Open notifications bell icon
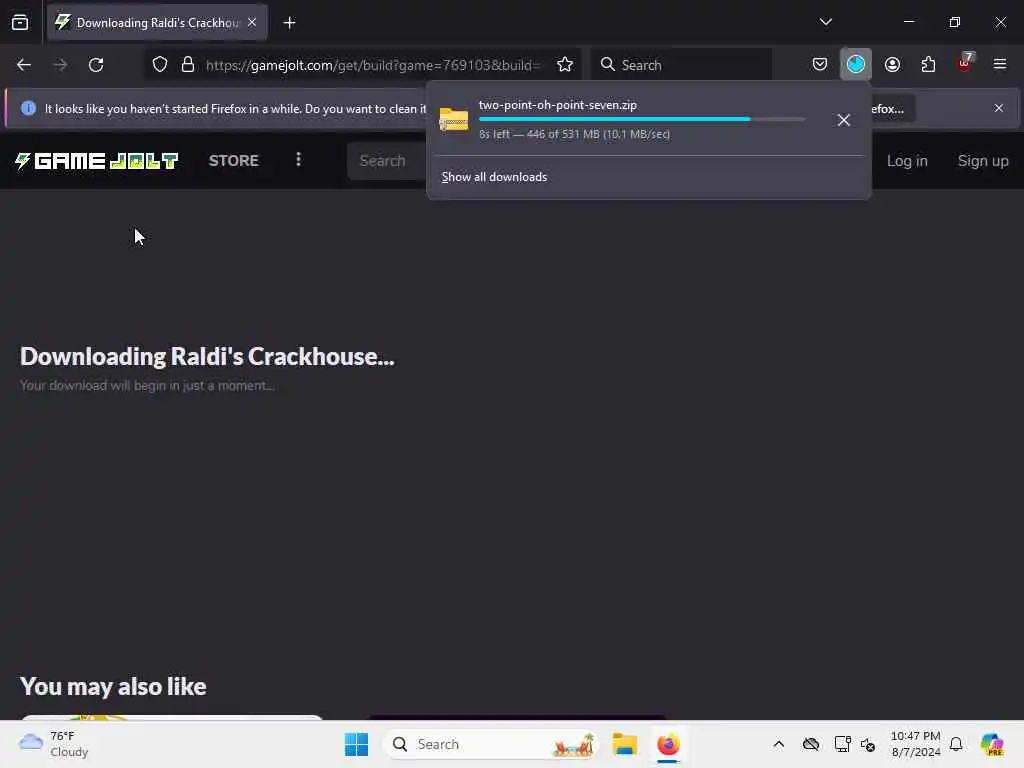The height and width of the screenshot is (768, 1024). (x=956, y=744)
